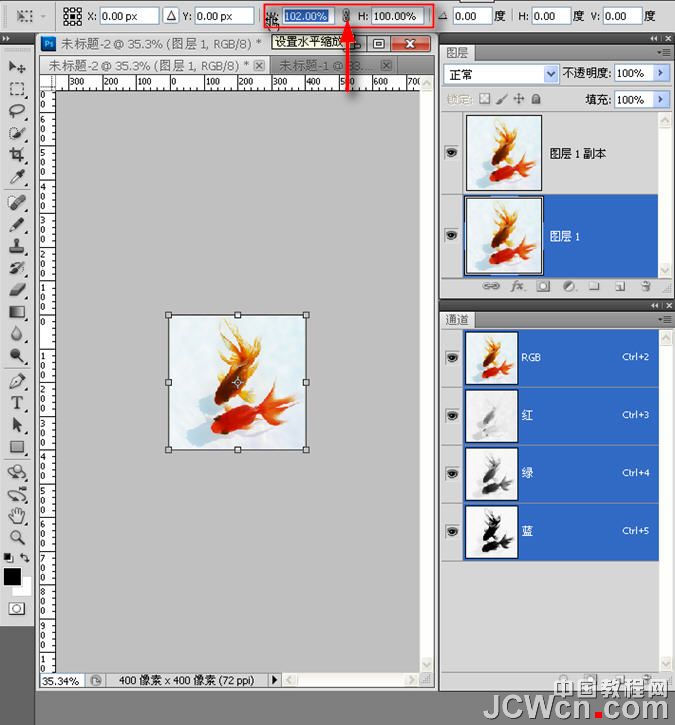Collapse the 通道 panel group
Screen dimensions: 675x725
click(x=654, y=306)
